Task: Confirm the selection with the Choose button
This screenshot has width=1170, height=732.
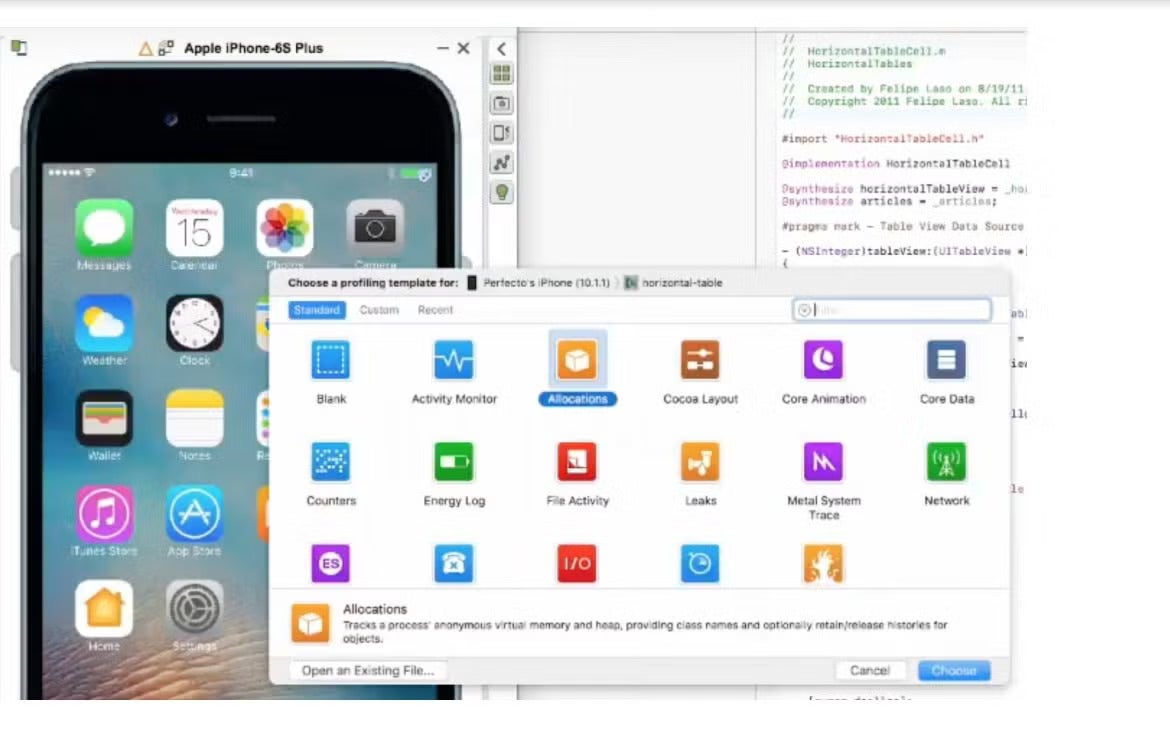Action: pyautogui.click(x=954, y=670)
